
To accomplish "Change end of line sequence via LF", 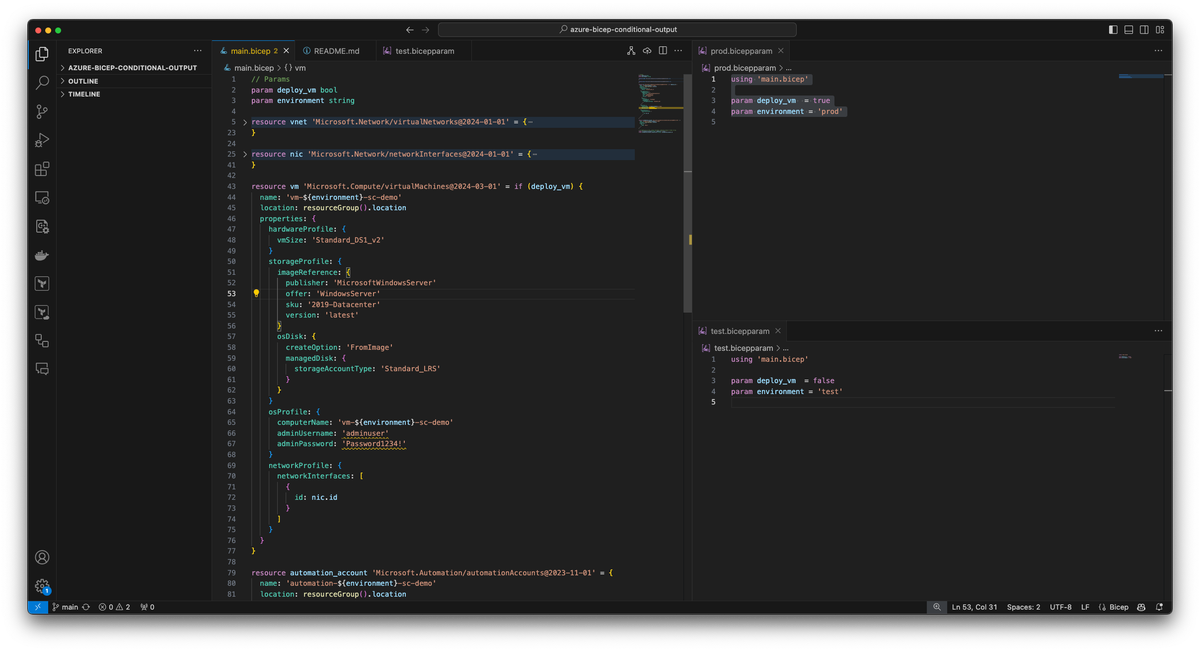I will click(x=1085, y=607).
